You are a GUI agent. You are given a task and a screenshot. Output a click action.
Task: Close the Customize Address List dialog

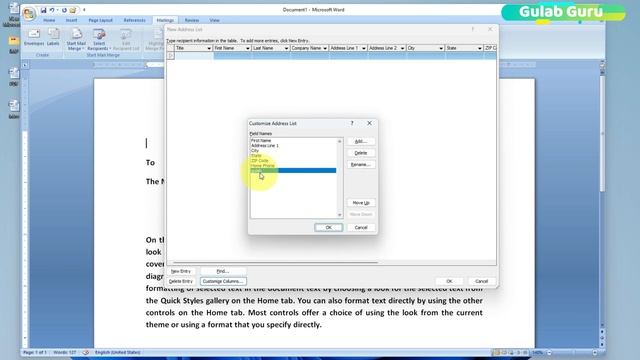coord(369,123)
